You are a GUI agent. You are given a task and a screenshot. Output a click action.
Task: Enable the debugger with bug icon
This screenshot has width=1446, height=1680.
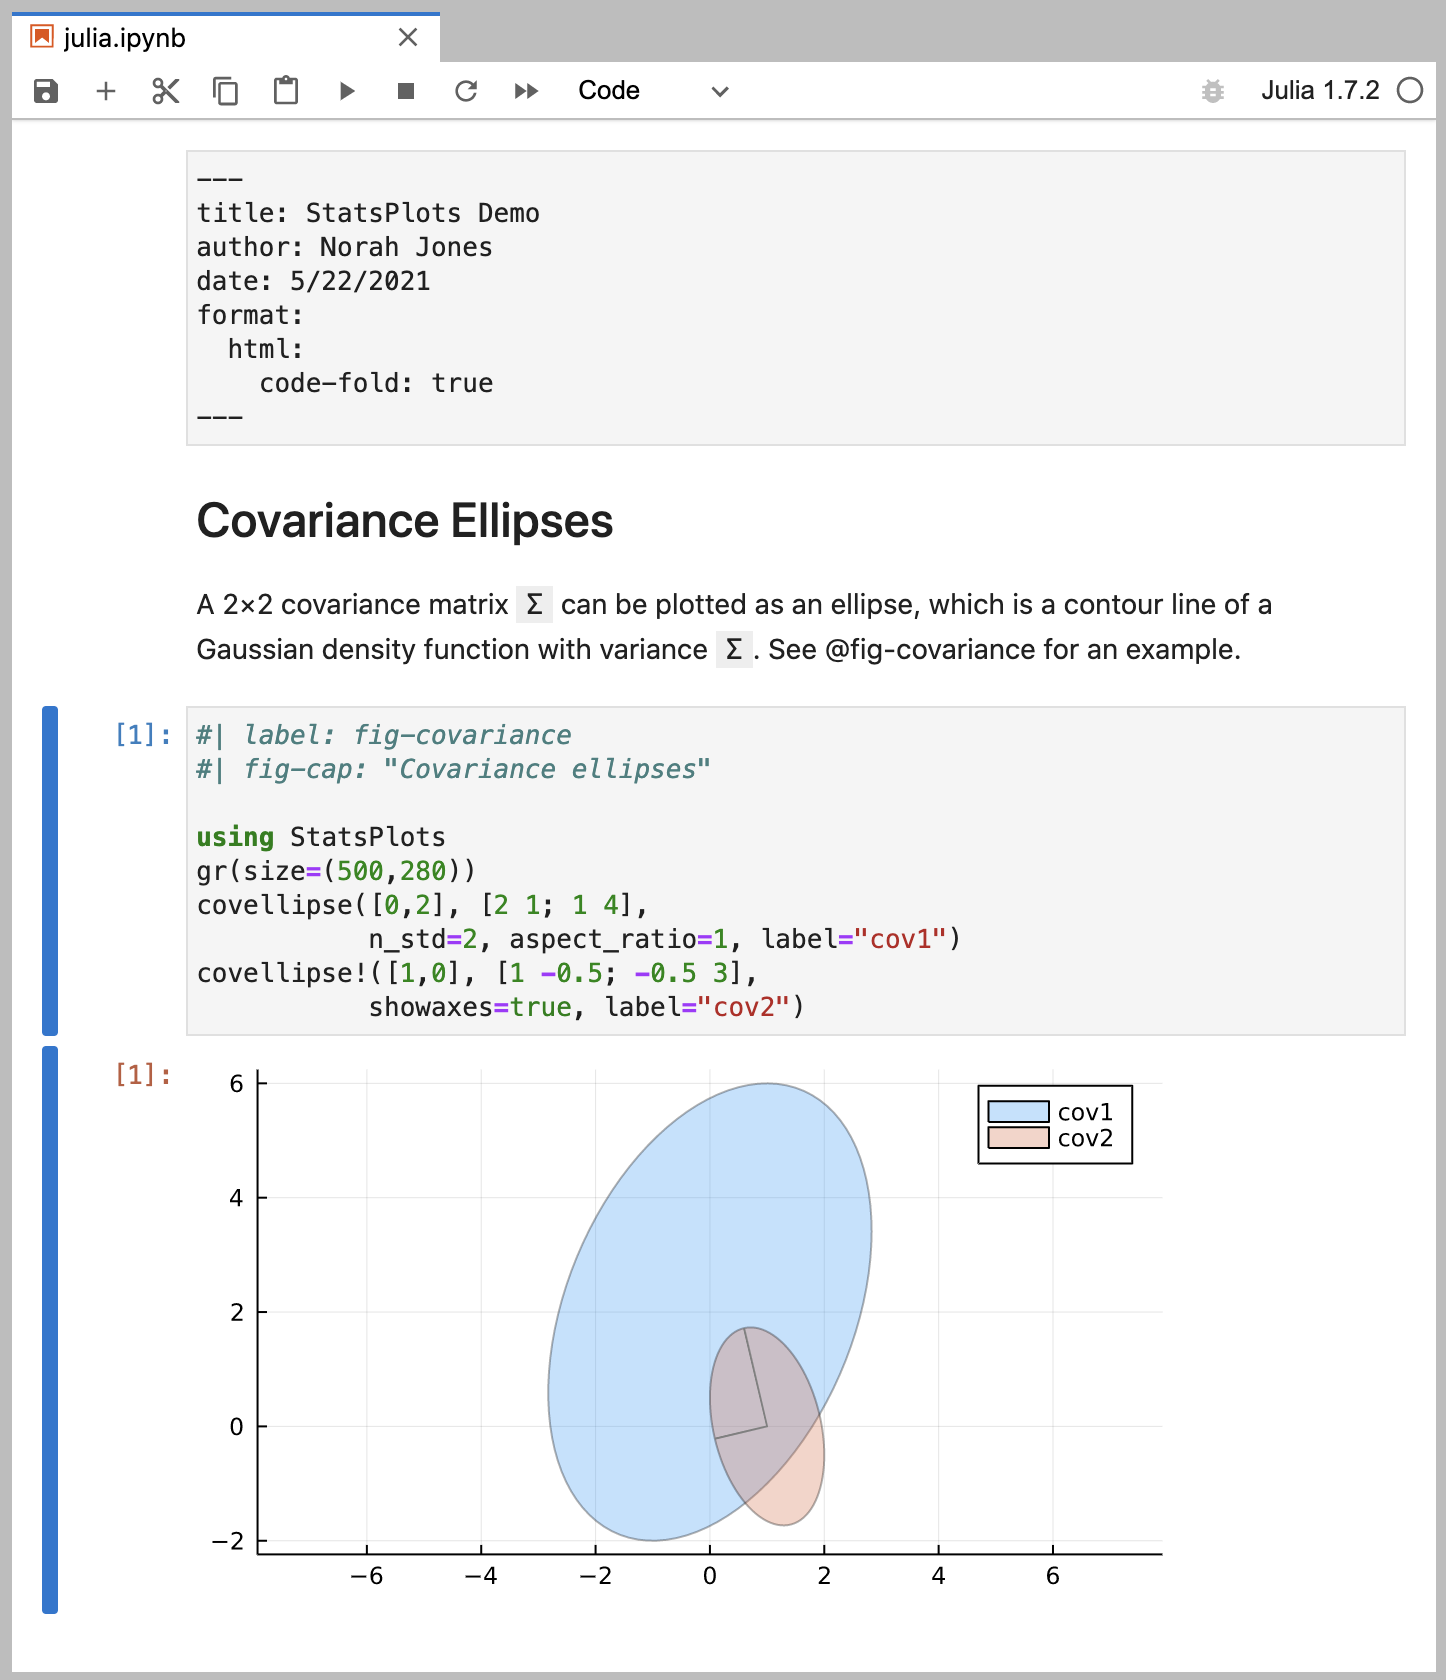pyautogui.click(x=1212, y=90)
